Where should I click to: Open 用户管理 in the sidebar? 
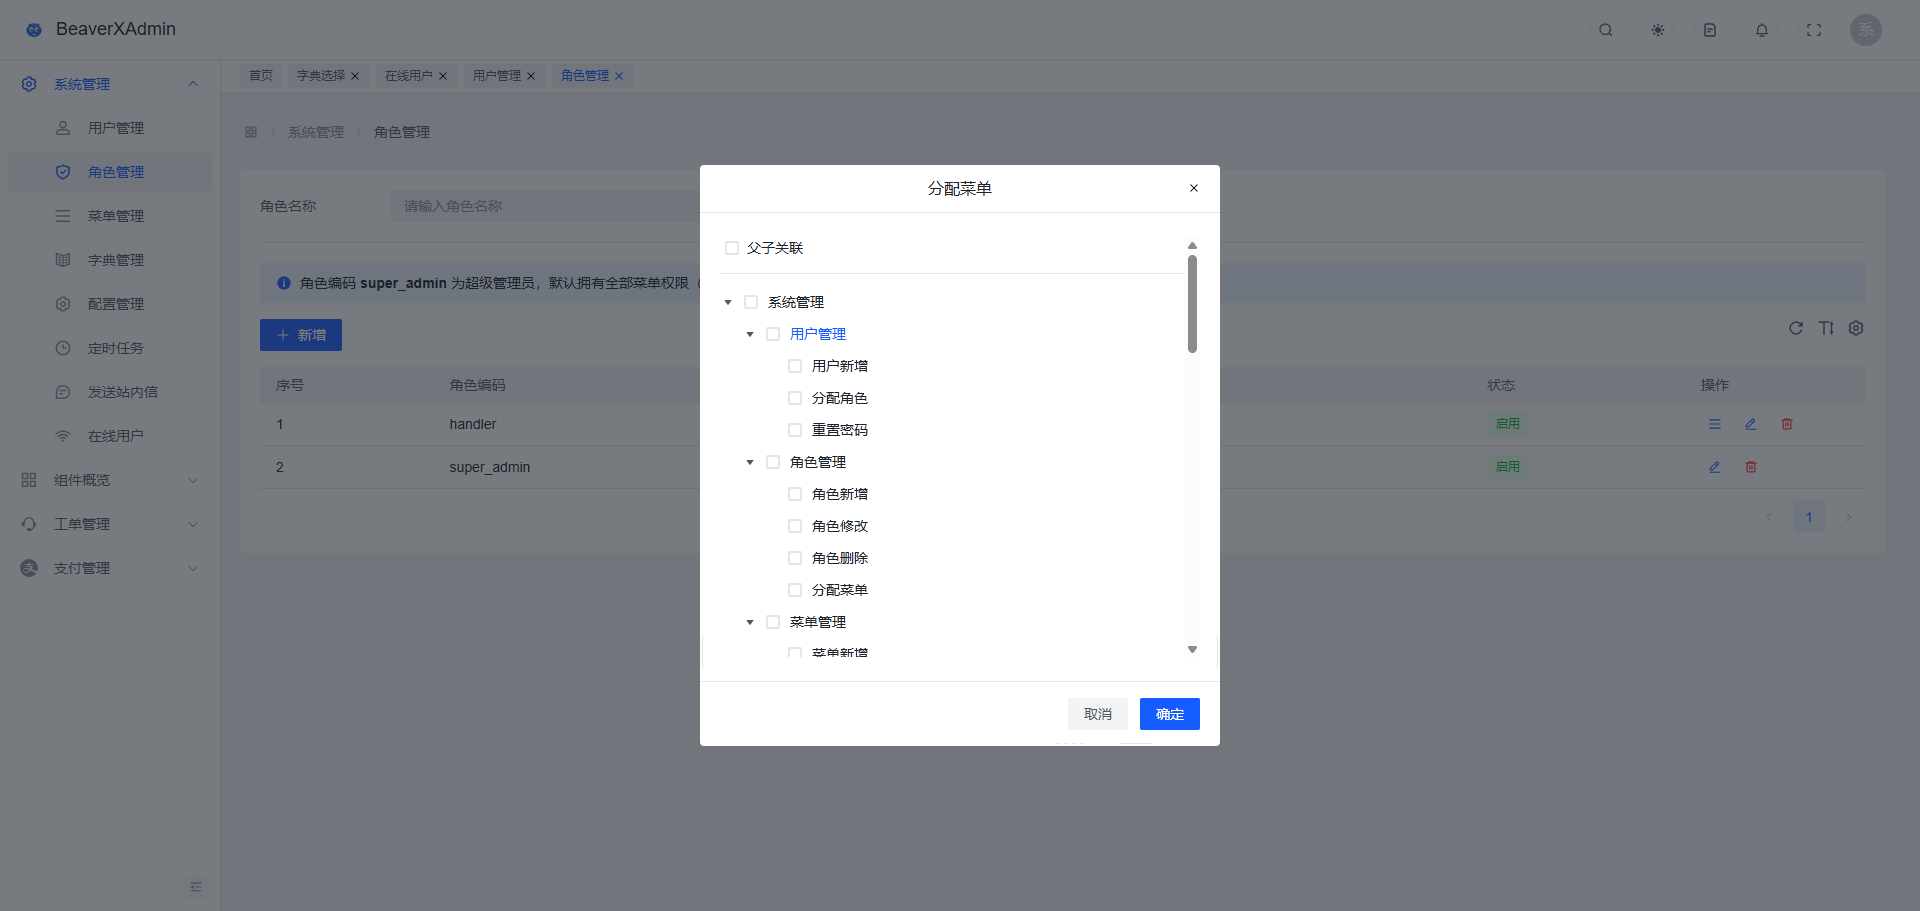pyautogui.click(x=110, y=128)
